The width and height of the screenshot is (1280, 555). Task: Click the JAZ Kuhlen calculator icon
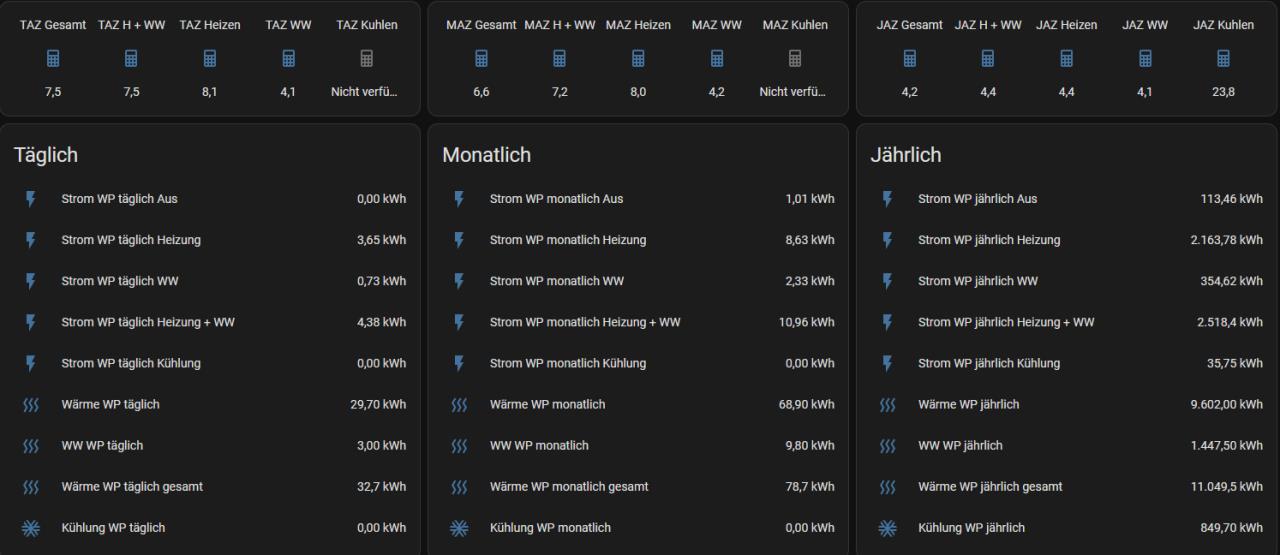1223,59
